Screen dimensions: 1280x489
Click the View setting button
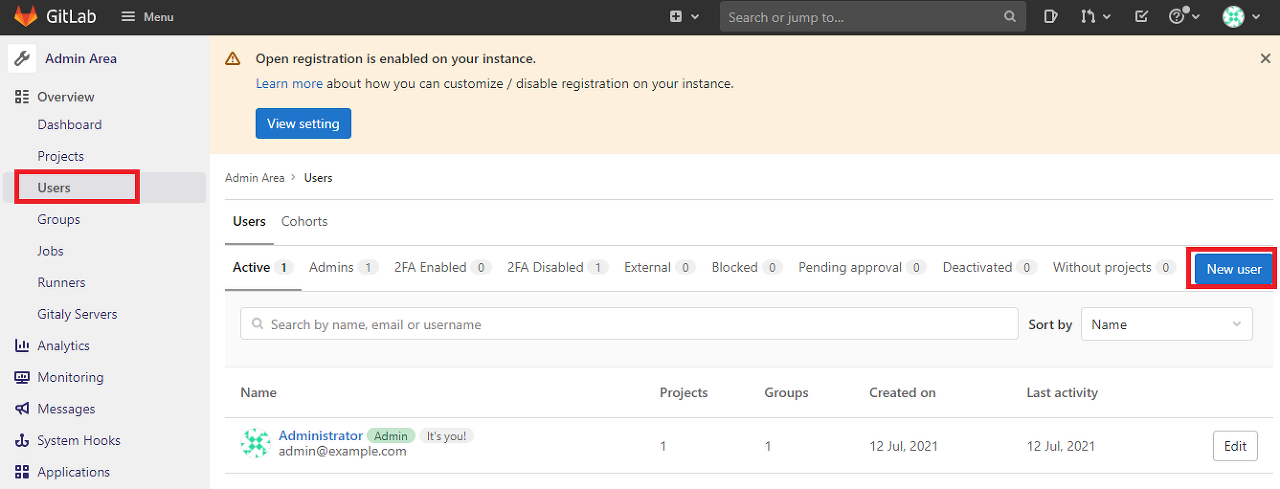click(303, 124)
